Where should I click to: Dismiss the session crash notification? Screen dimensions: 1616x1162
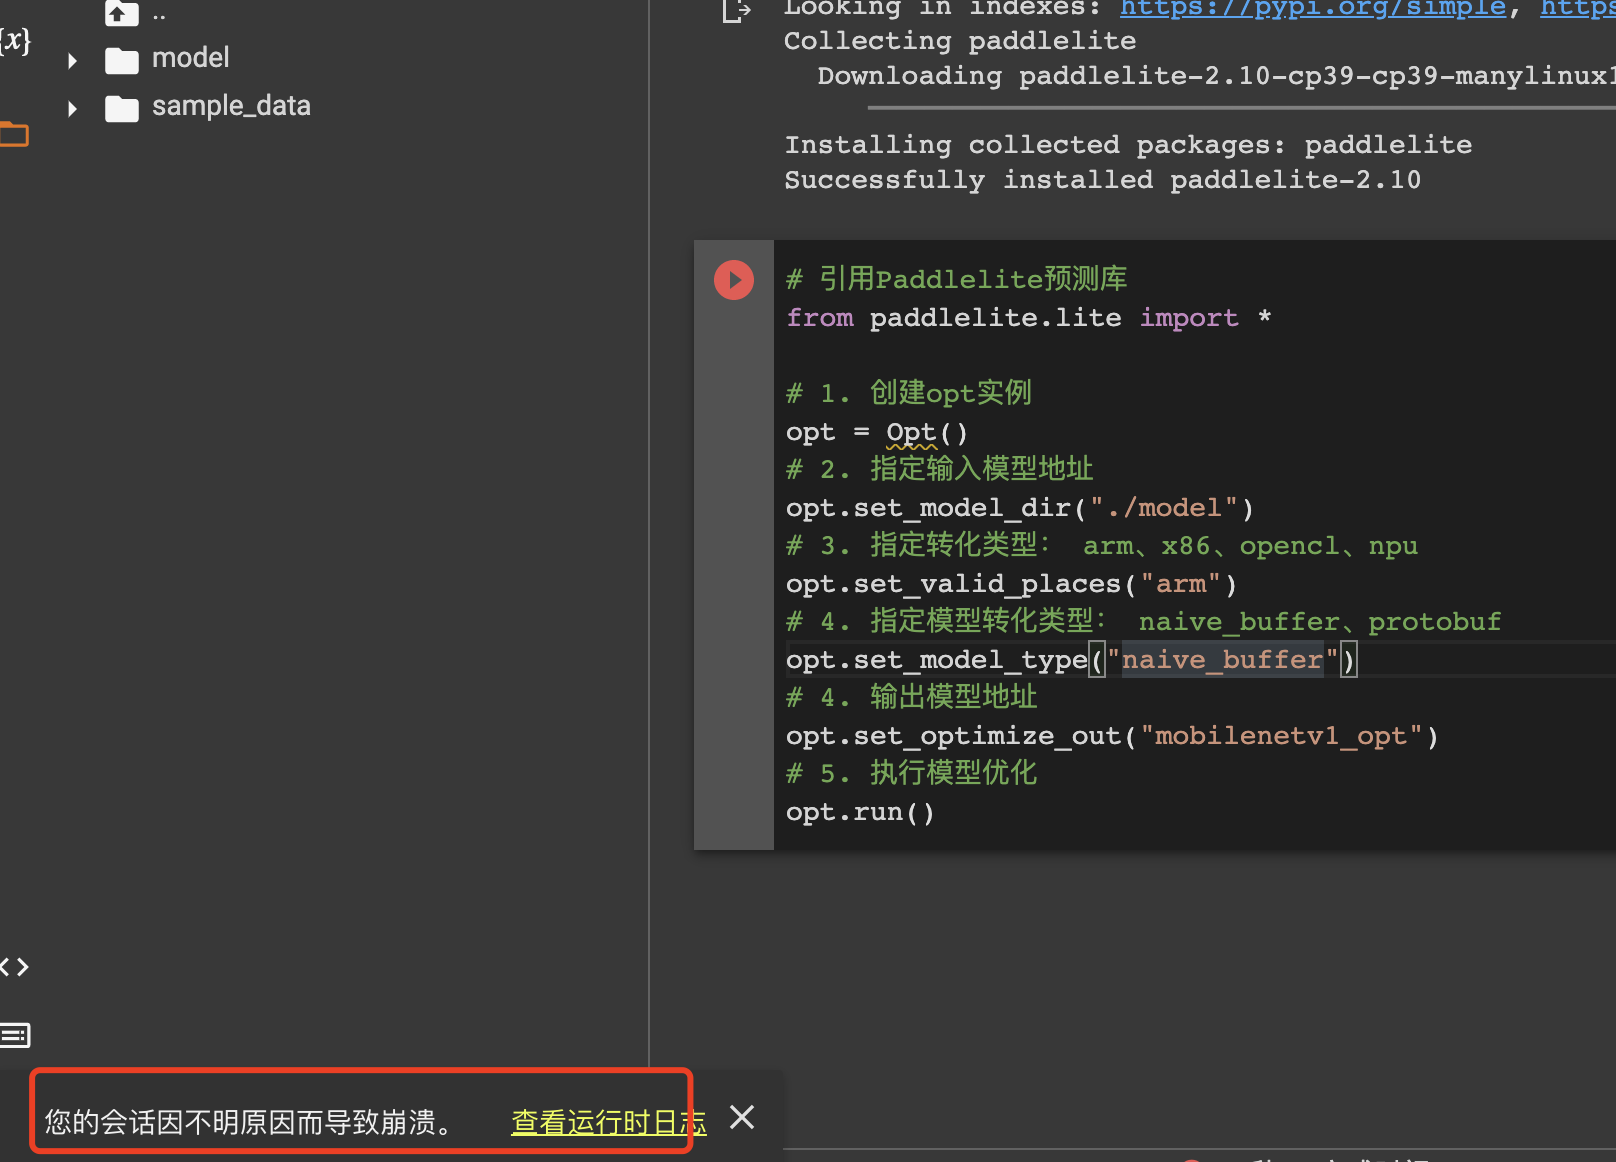[741, 1117]
